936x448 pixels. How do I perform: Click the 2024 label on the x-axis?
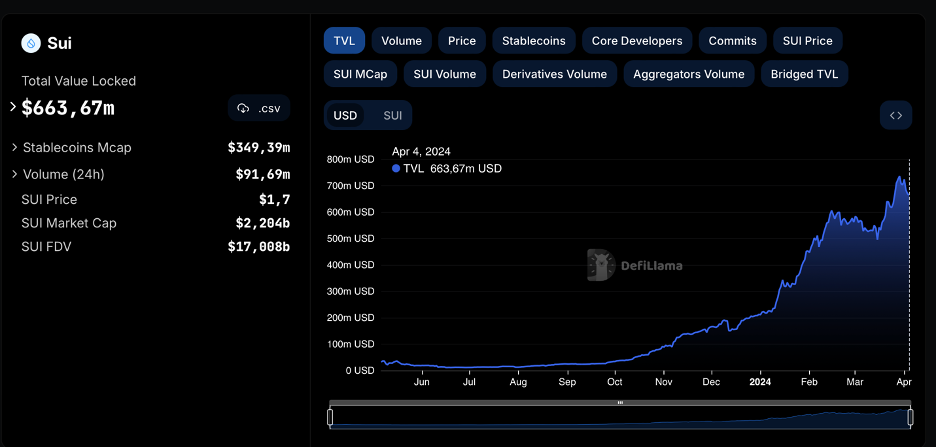pyautogui.click(x=760, y=382)
